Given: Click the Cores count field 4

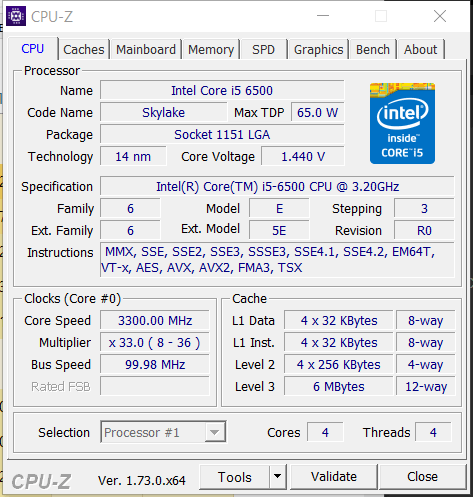Looking at the screenshot, I should click(325, 432).
